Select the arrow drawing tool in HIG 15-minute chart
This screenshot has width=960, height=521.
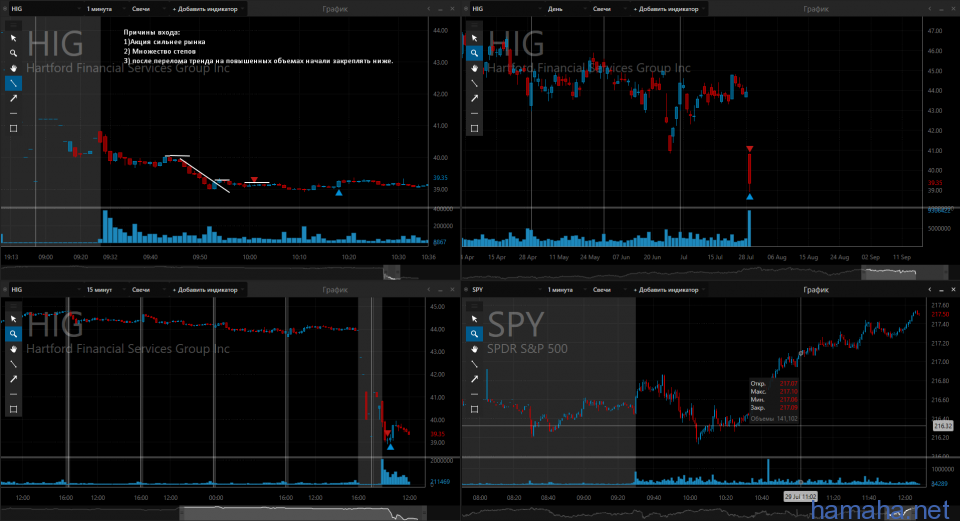13,379
